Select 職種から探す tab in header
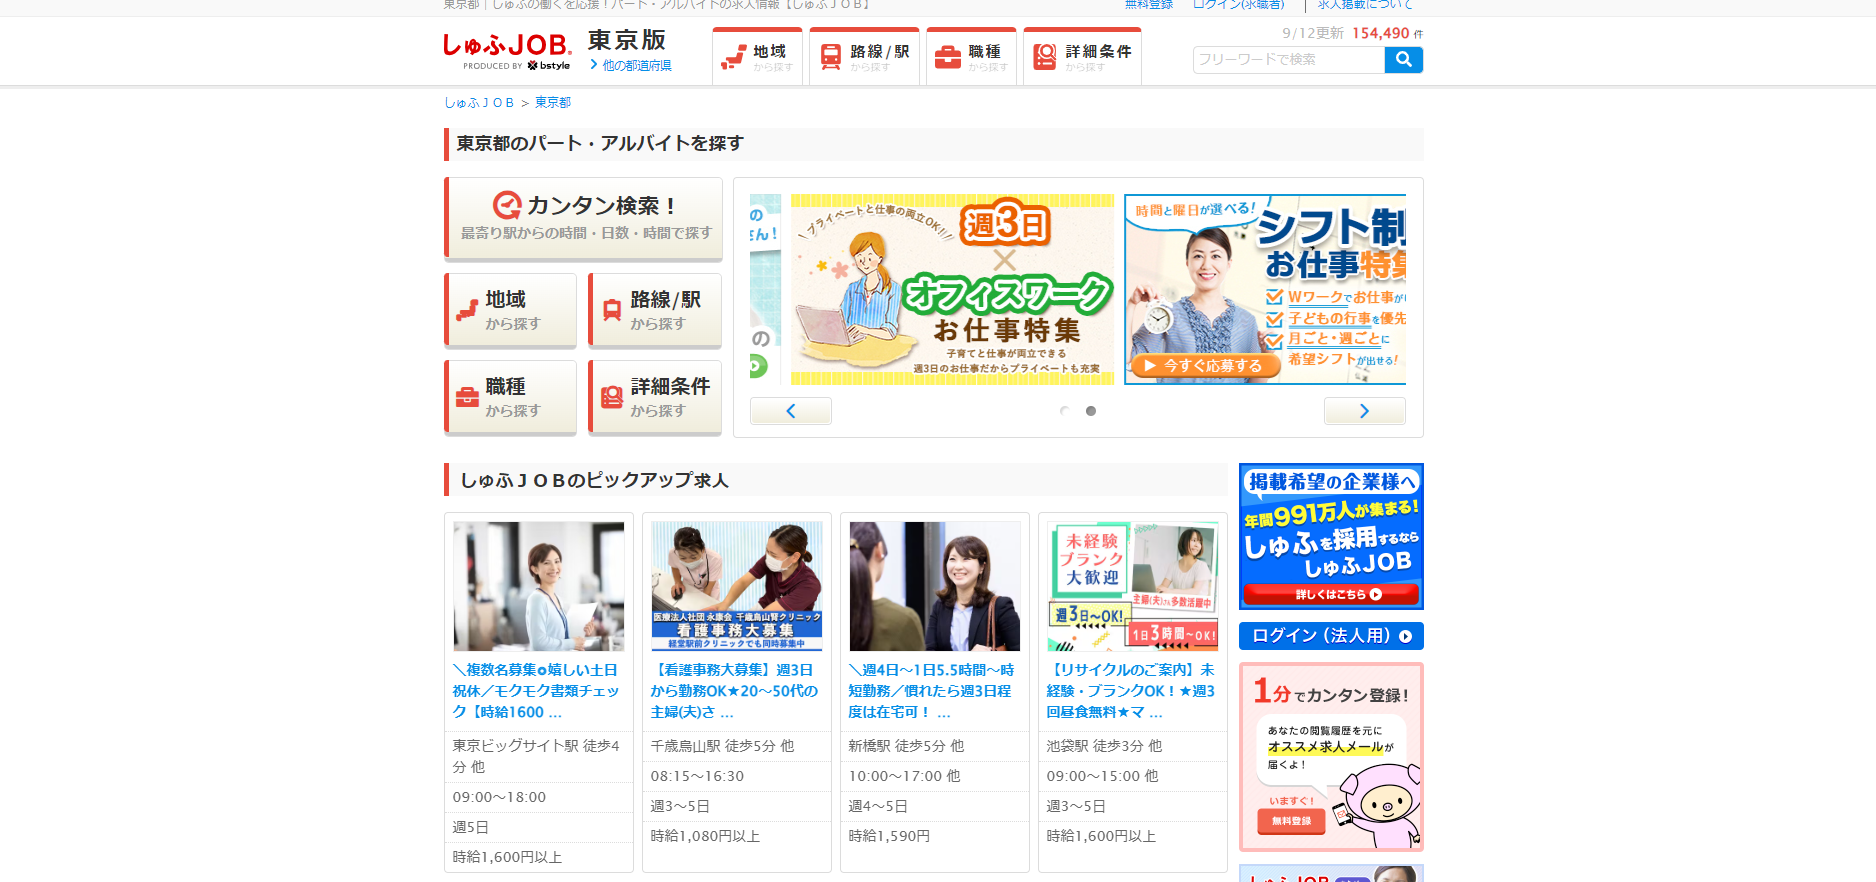The height and width of the screenshot is (882, 1876). 971,57
